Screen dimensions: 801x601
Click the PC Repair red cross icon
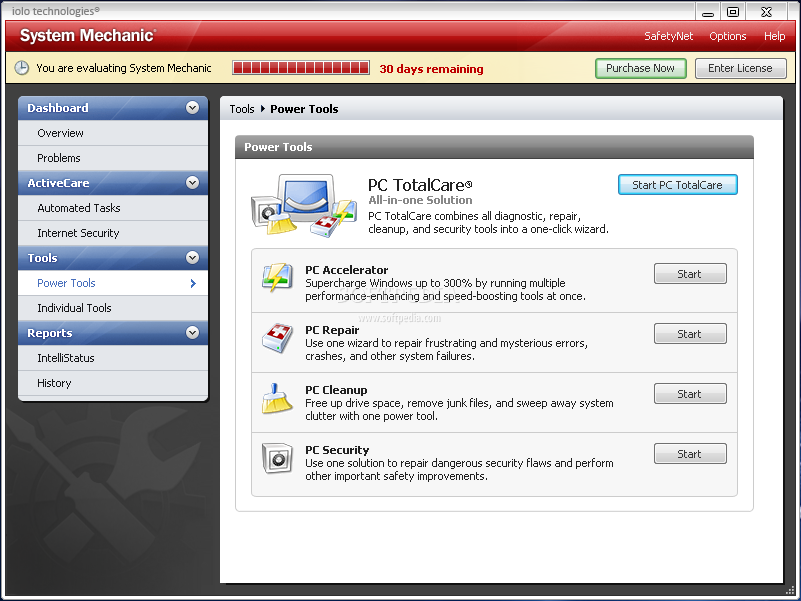click(x=277, y=338)
